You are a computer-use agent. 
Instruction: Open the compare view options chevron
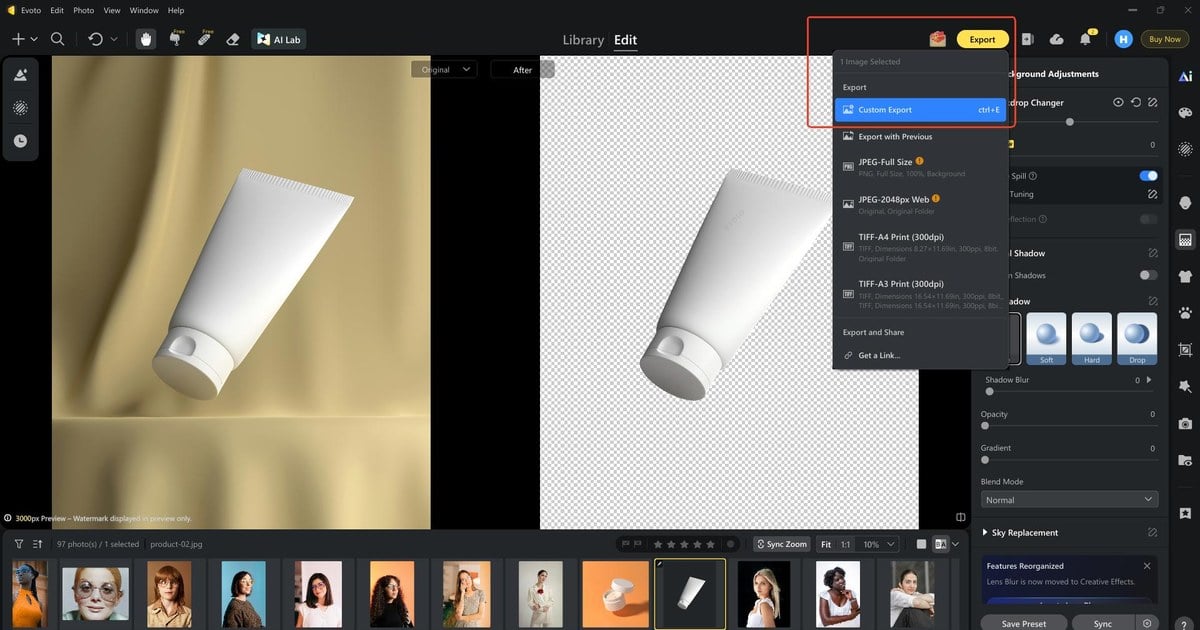pyautogui.click(x=956, y=544)
